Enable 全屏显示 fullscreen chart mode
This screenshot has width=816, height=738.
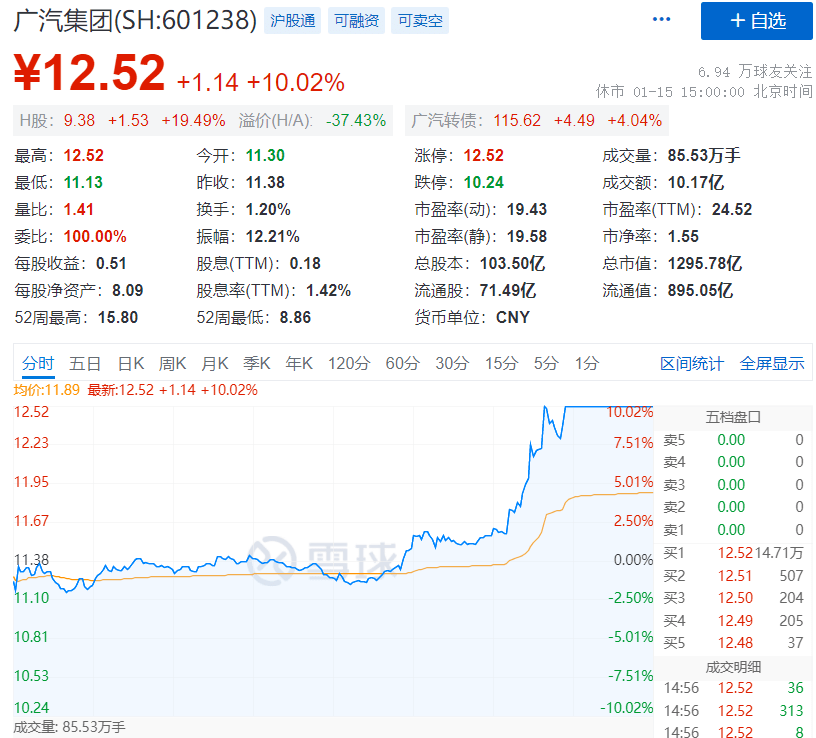click(x=775, y=364)
